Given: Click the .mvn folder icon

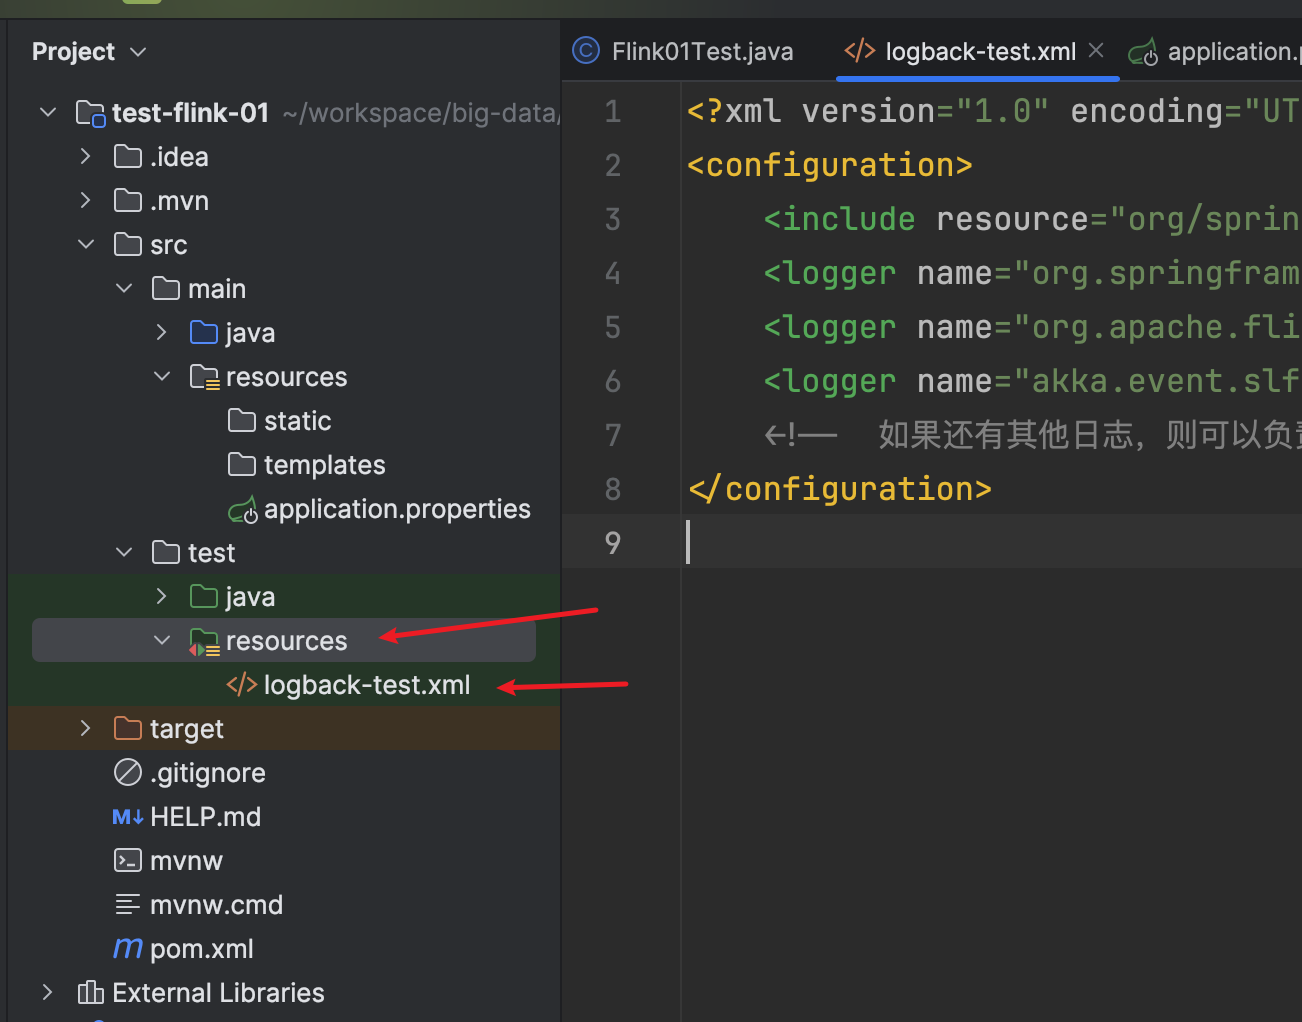Looking at the screenshot, I should coord(128,200).
